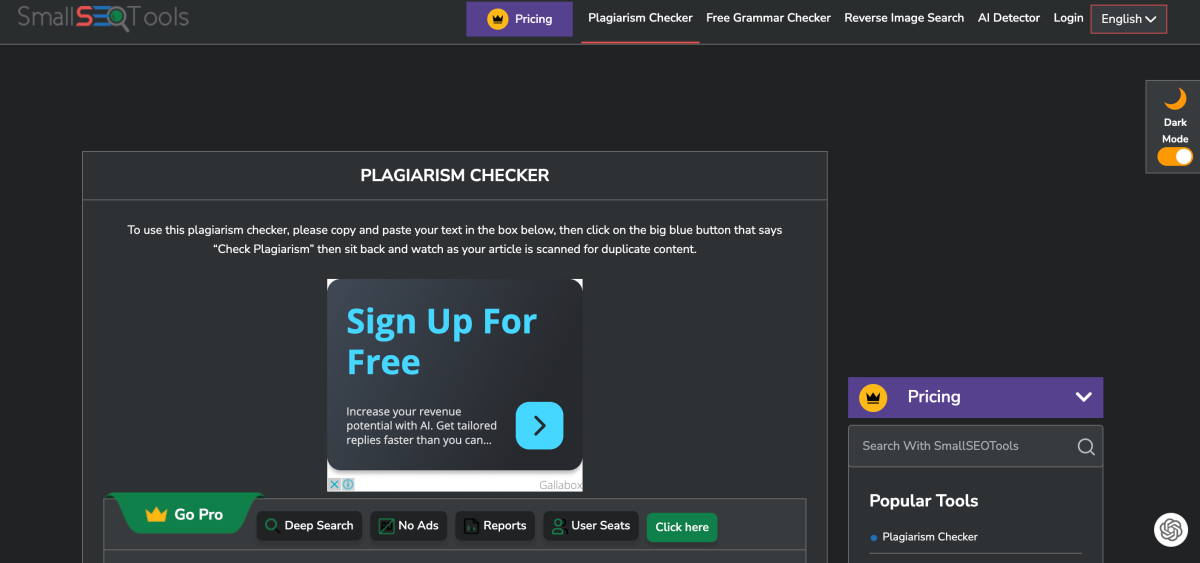Screen dimensions: 1200x563
Task: Click the search magnifier icon in sidebar
Action: click(x=1085, y=446)
